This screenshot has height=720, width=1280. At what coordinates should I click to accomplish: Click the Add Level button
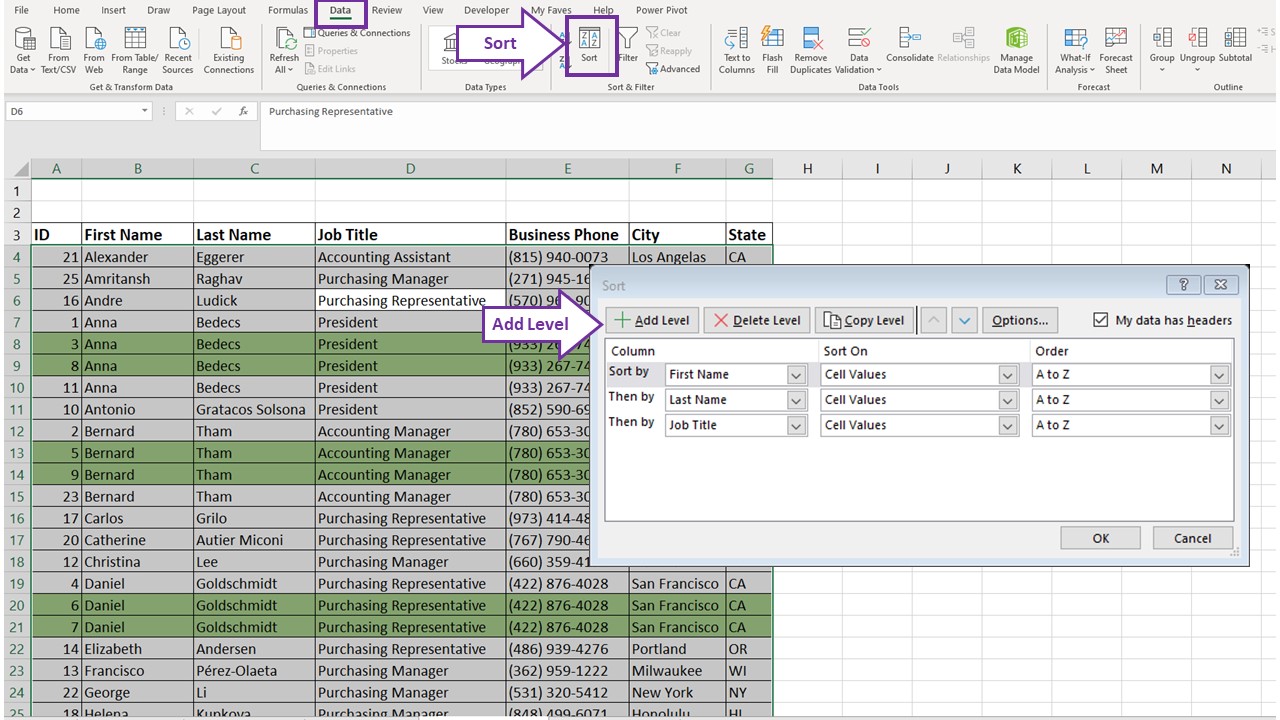click(651, 320)
